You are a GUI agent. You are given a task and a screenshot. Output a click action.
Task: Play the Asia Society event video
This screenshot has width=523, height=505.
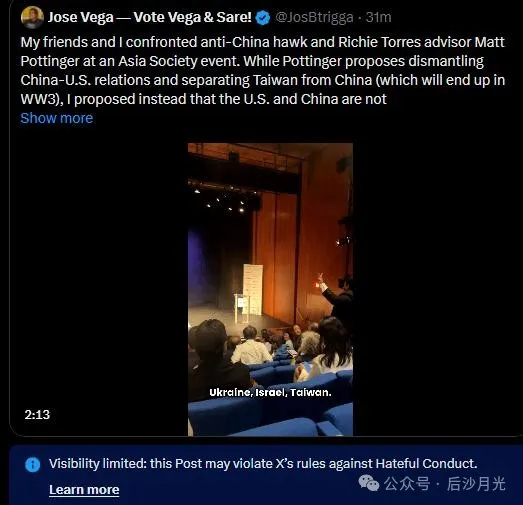270,290
